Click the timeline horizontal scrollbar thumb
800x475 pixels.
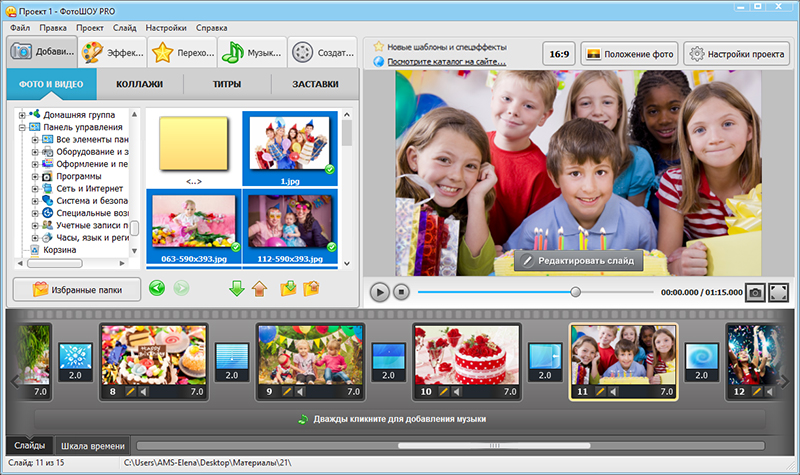click(x=494, y=446)
